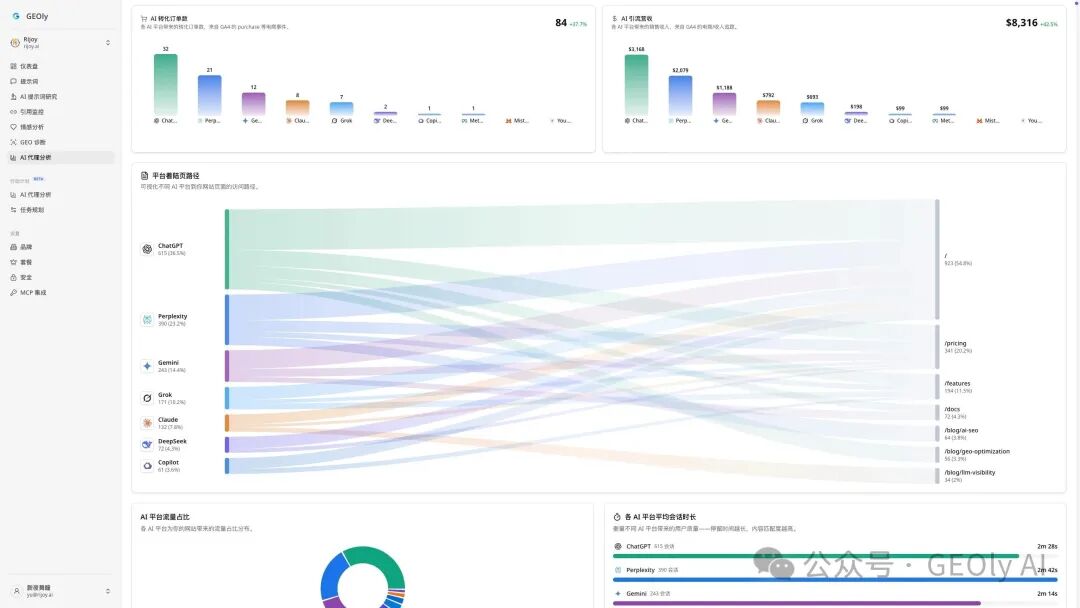The height and width of the screenshot is (608, 1080).
Task: Click the Claude bar showing 8 orders
Action: [x=298, y=107]
